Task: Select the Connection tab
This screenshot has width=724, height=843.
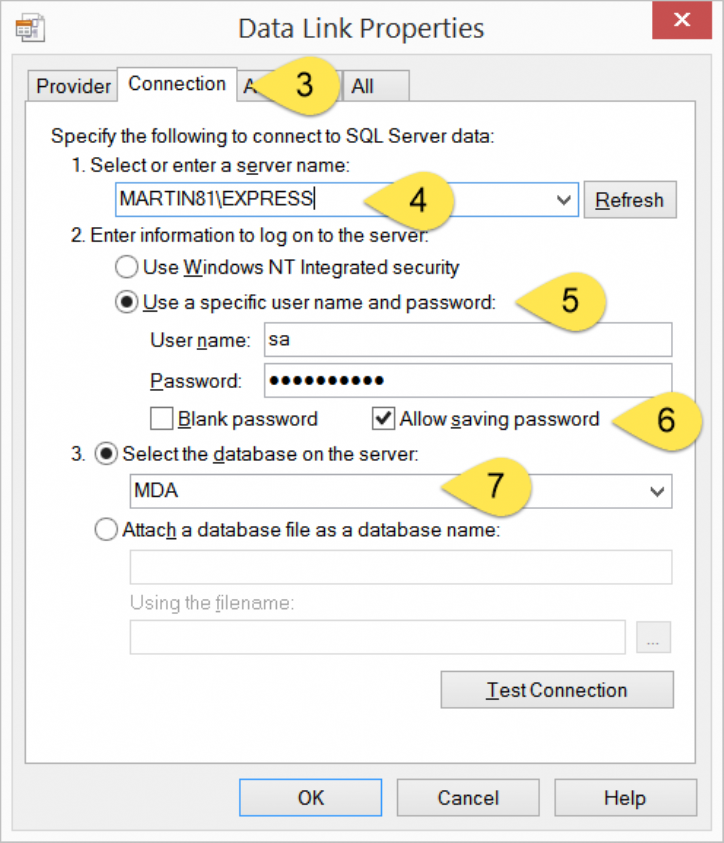Action: [x=177, y=84]
